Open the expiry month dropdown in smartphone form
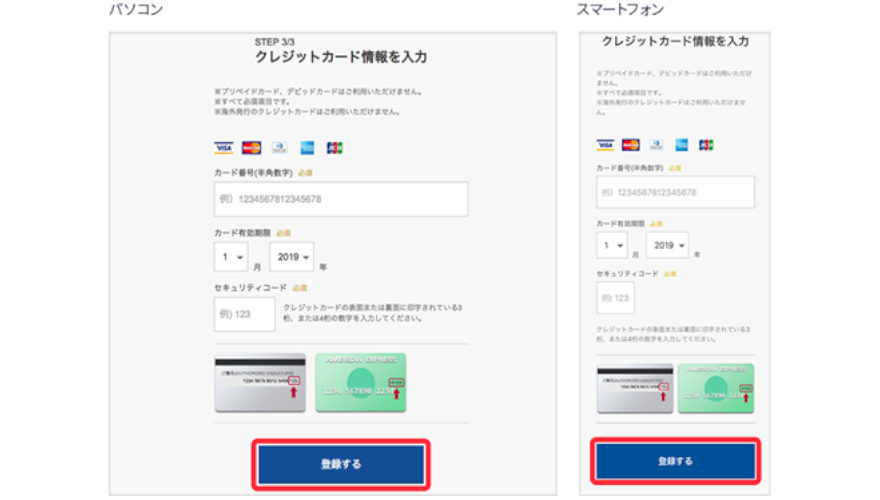This screenshot has width=880, height=500. (x=612, y=245)
